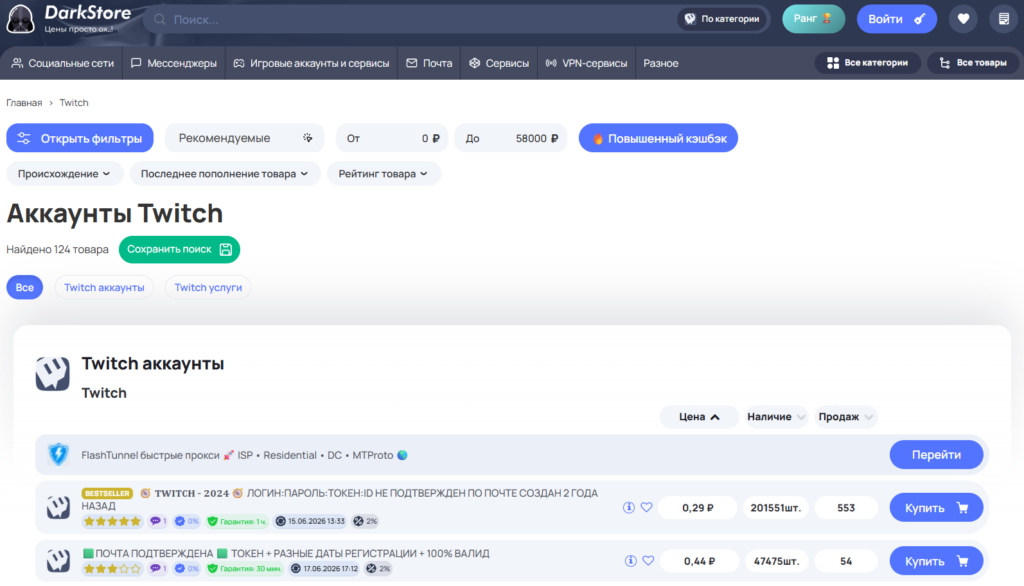Expand the Рейтинг товара filter
The height and width of the screenshot is (586, 1024).
tap(383, 174)
